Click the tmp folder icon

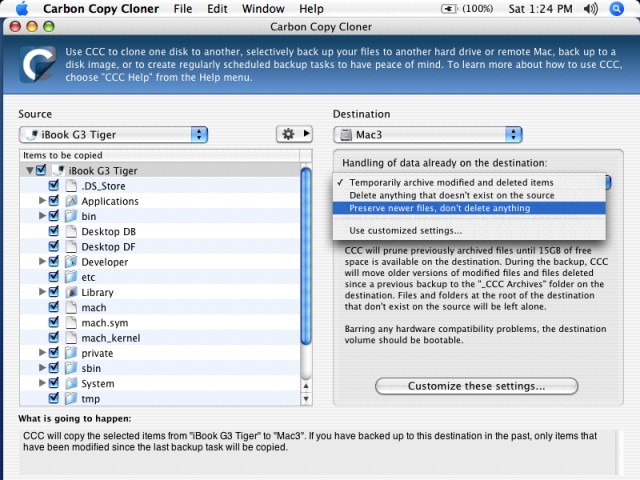71,398
